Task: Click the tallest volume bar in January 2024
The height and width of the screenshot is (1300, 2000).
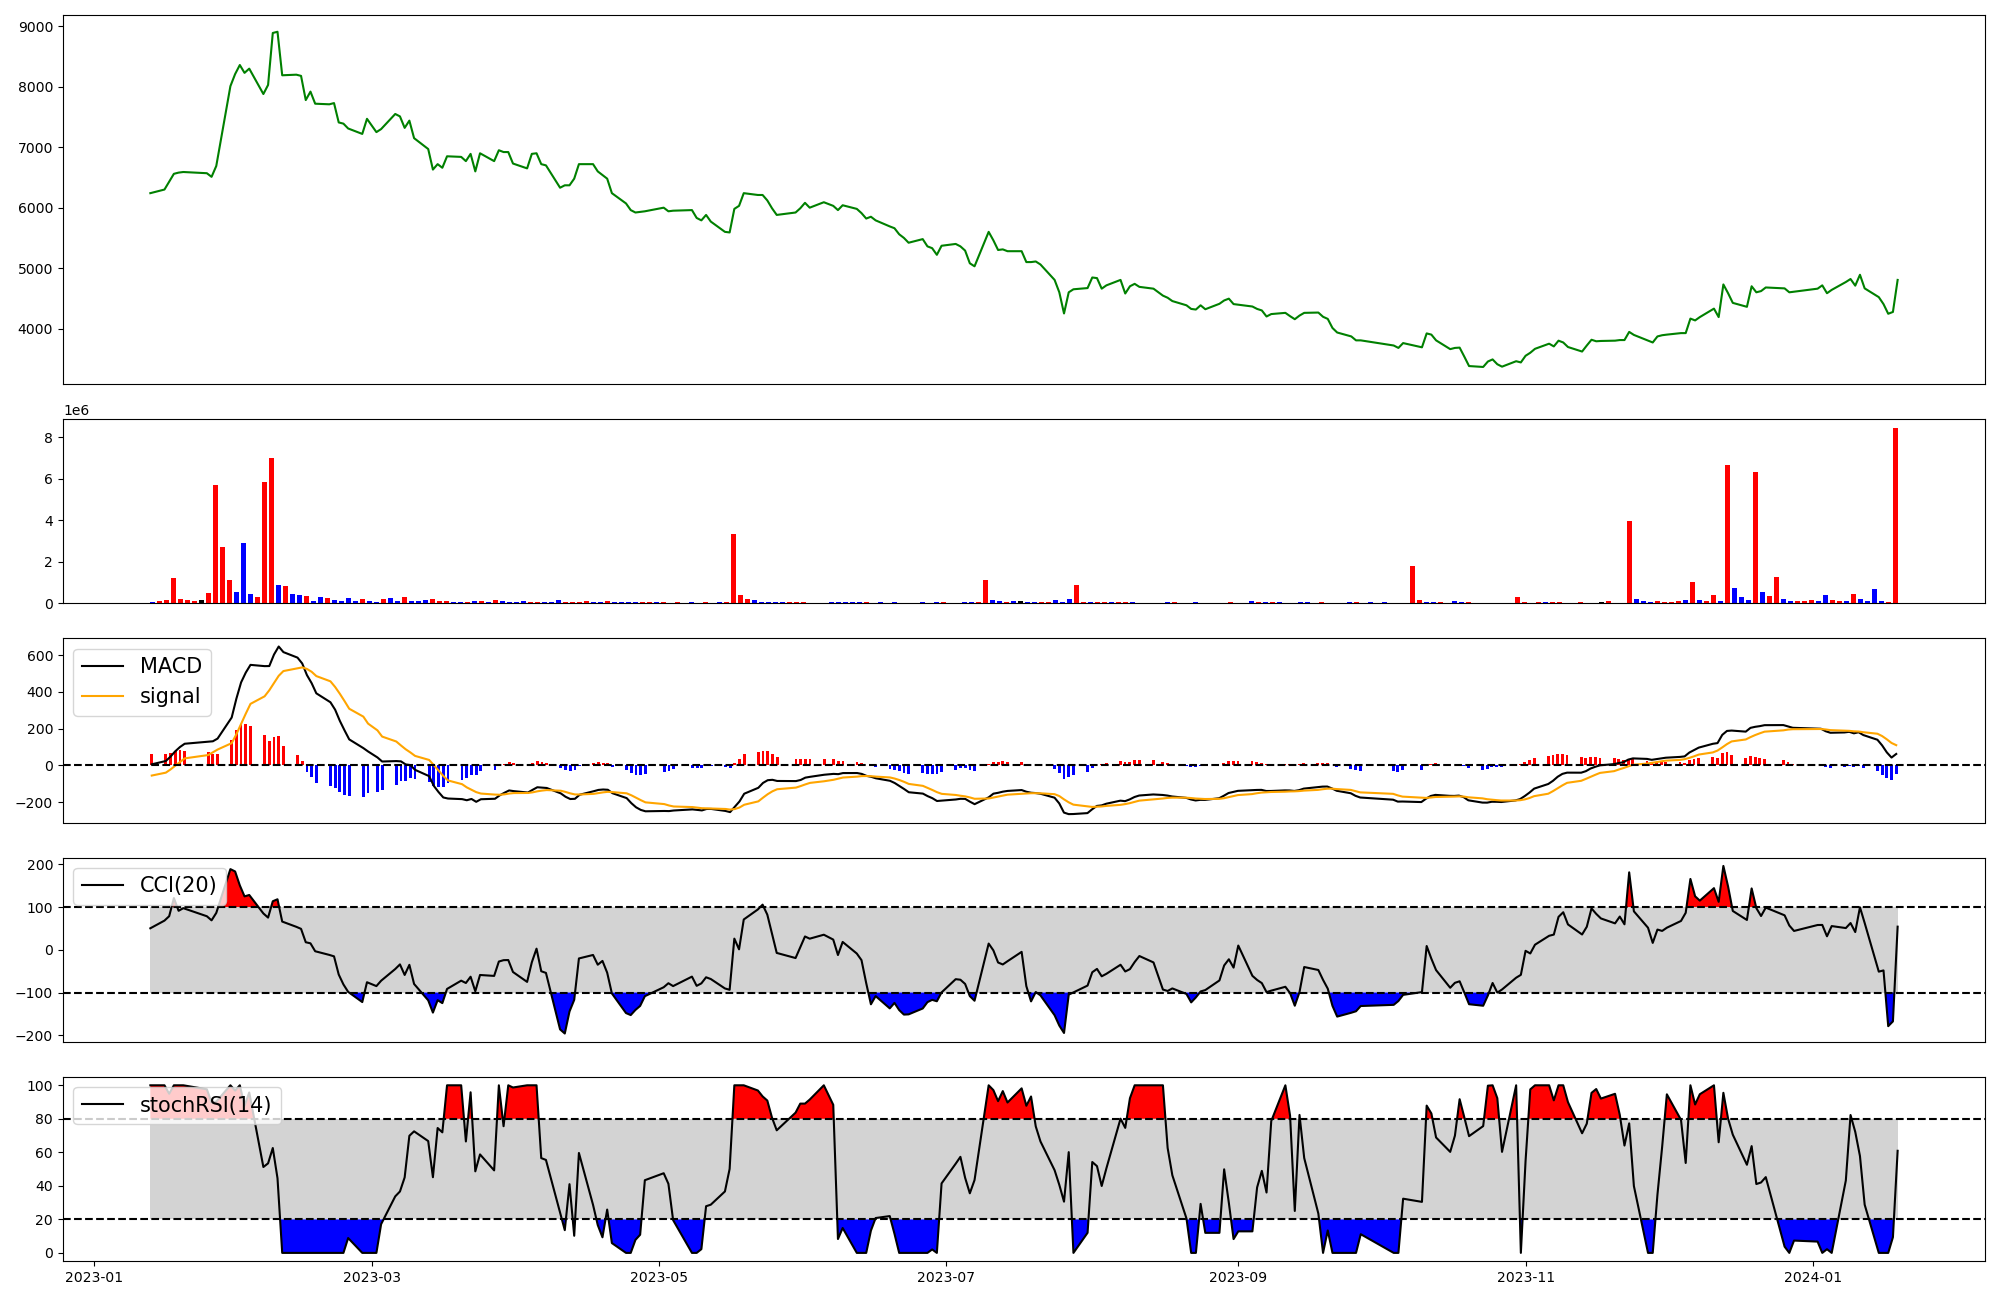Action: [1895, 515]
